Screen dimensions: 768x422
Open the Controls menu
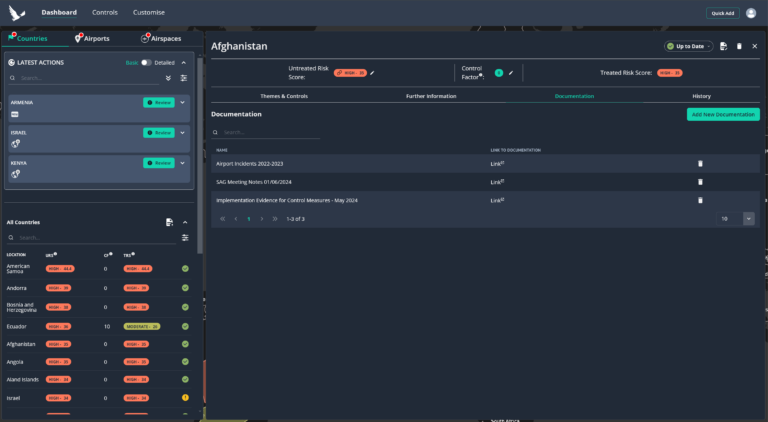tap(105, 13)
